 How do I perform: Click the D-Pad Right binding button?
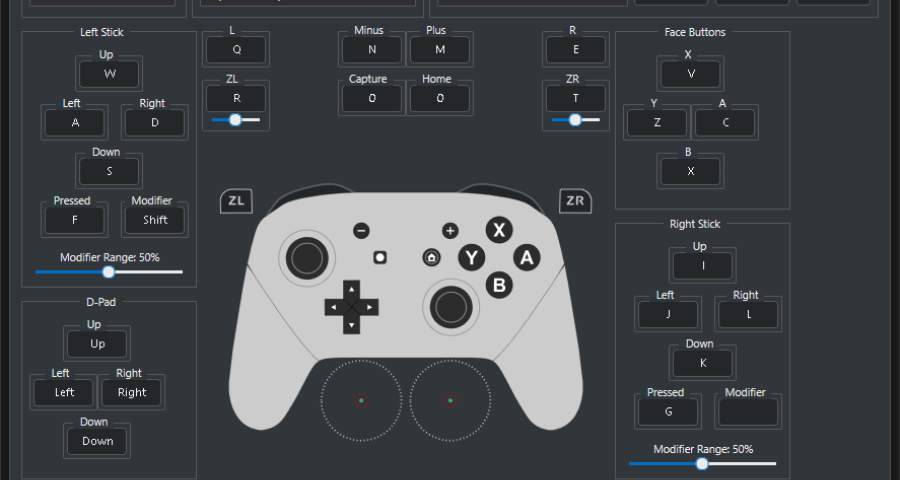click(132, 393)
